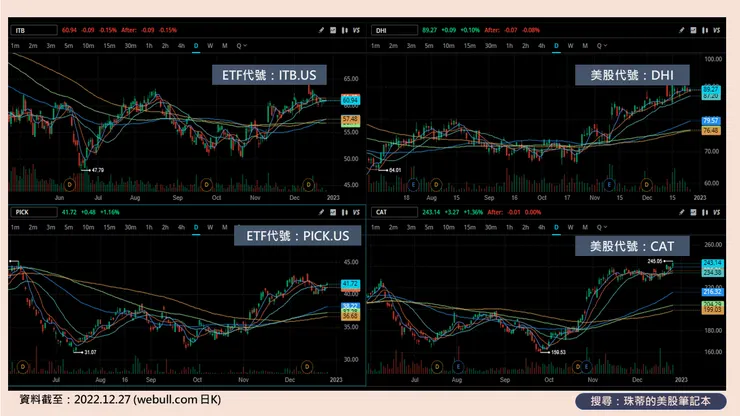Select the 5m timeframe in DHI panel

coord(429,46)
